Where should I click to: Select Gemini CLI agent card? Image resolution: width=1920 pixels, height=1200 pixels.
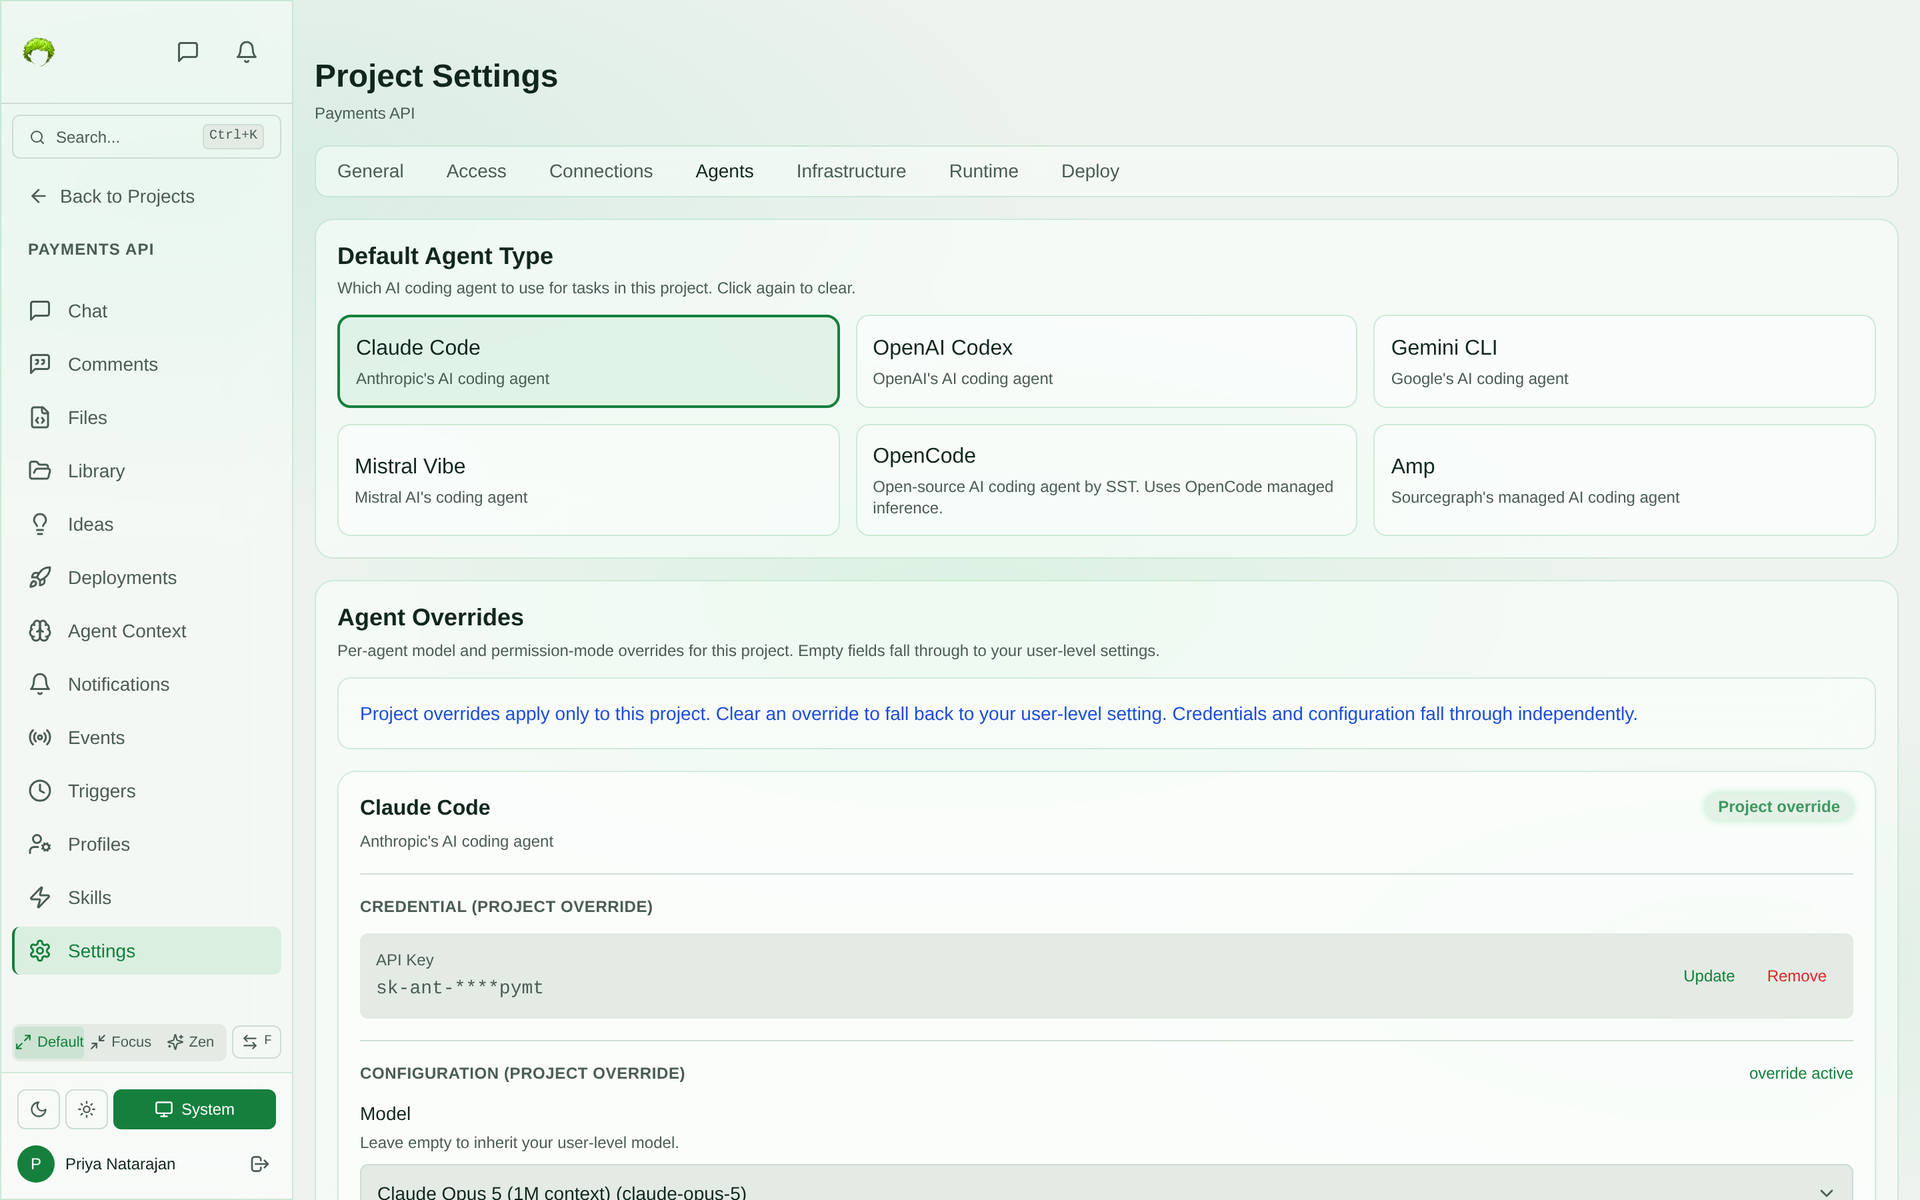coord(1624,361)
